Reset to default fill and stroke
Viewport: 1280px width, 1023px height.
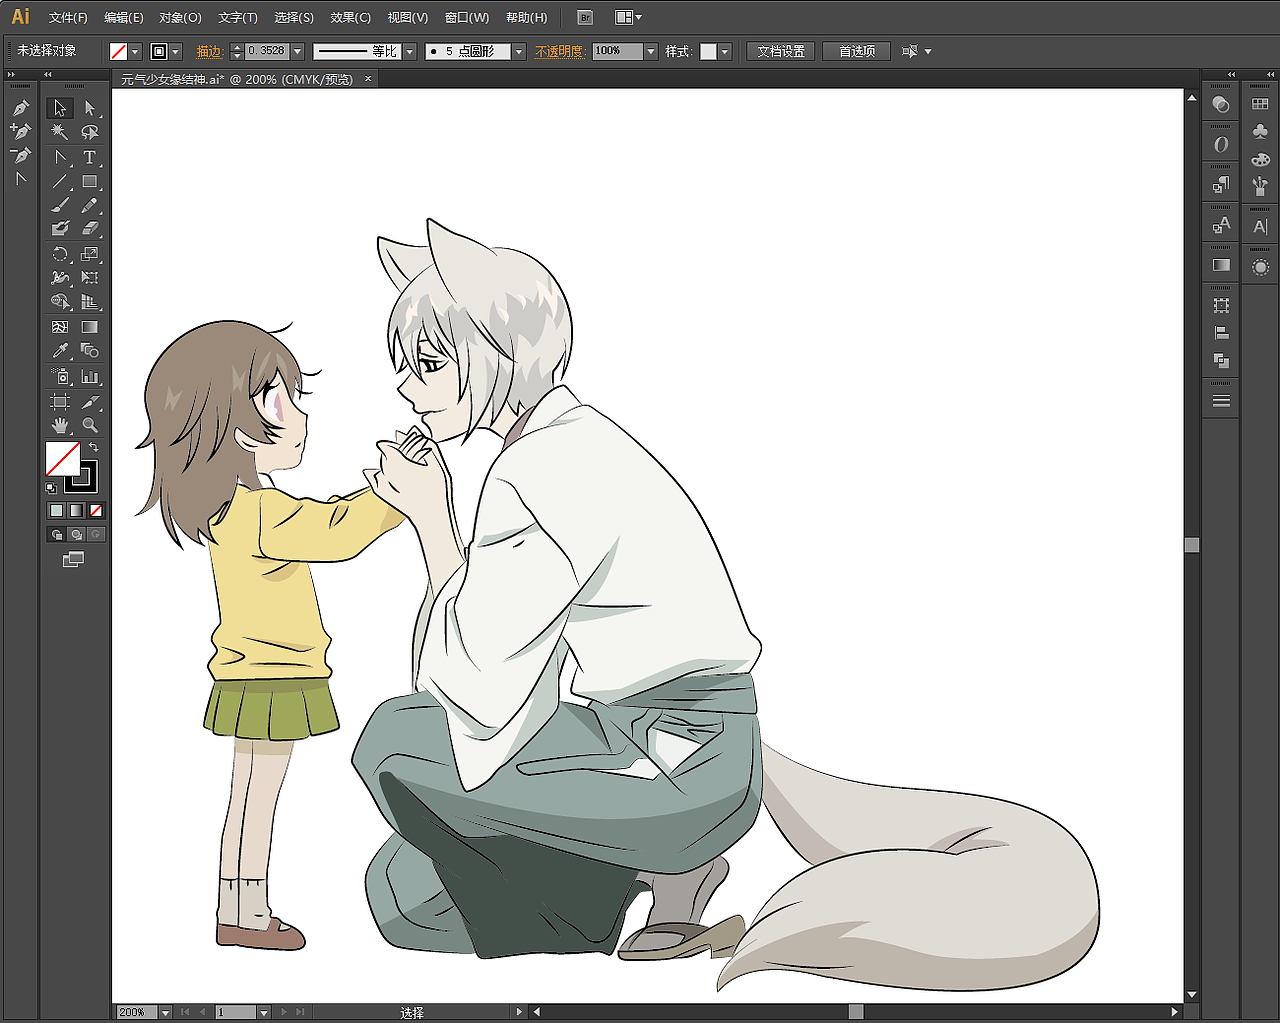pos(51,488)
